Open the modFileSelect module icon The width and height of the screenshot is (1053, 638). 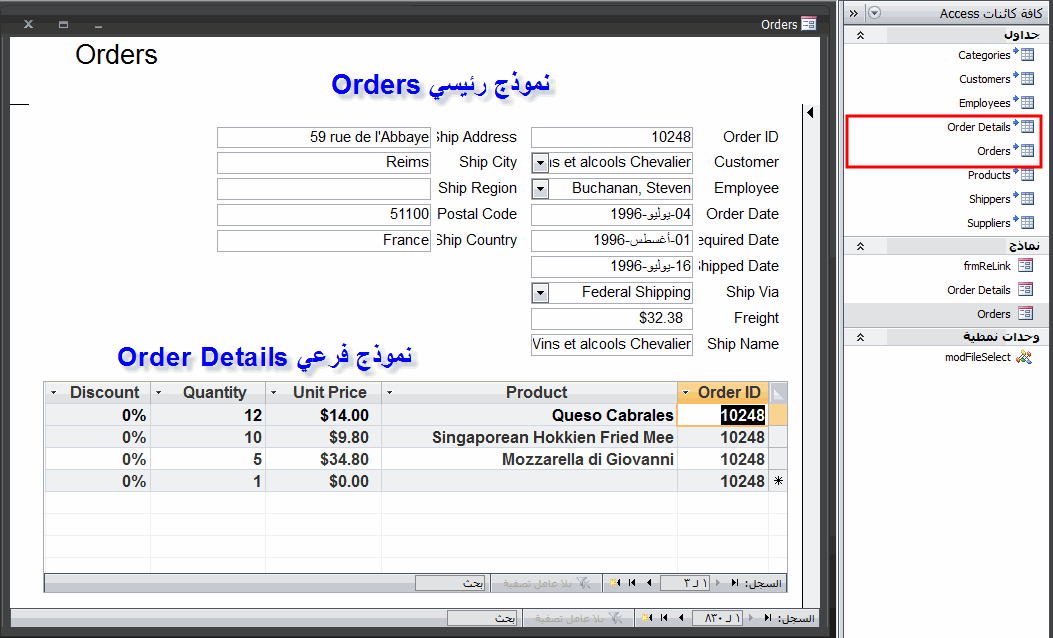pos(1024,357)
